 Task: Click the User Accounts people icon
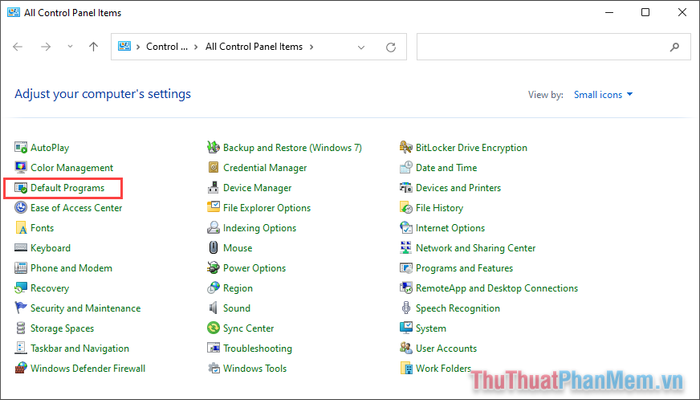(406, 348)
